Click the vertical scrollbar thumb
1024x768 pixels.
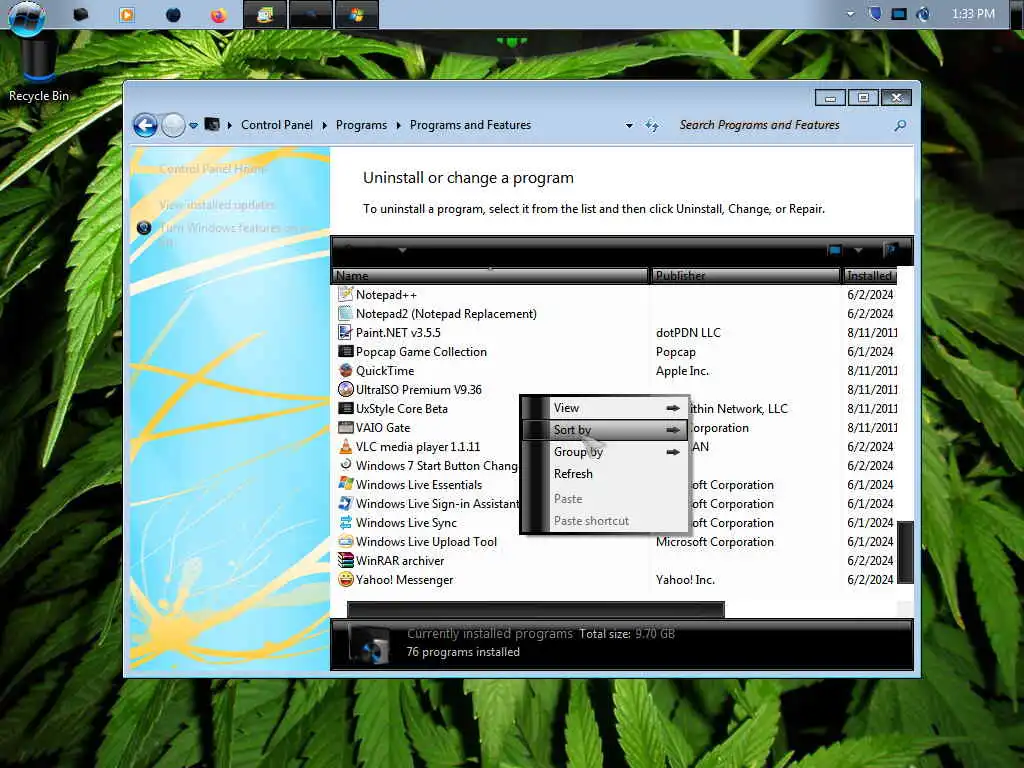coord(905,552)
